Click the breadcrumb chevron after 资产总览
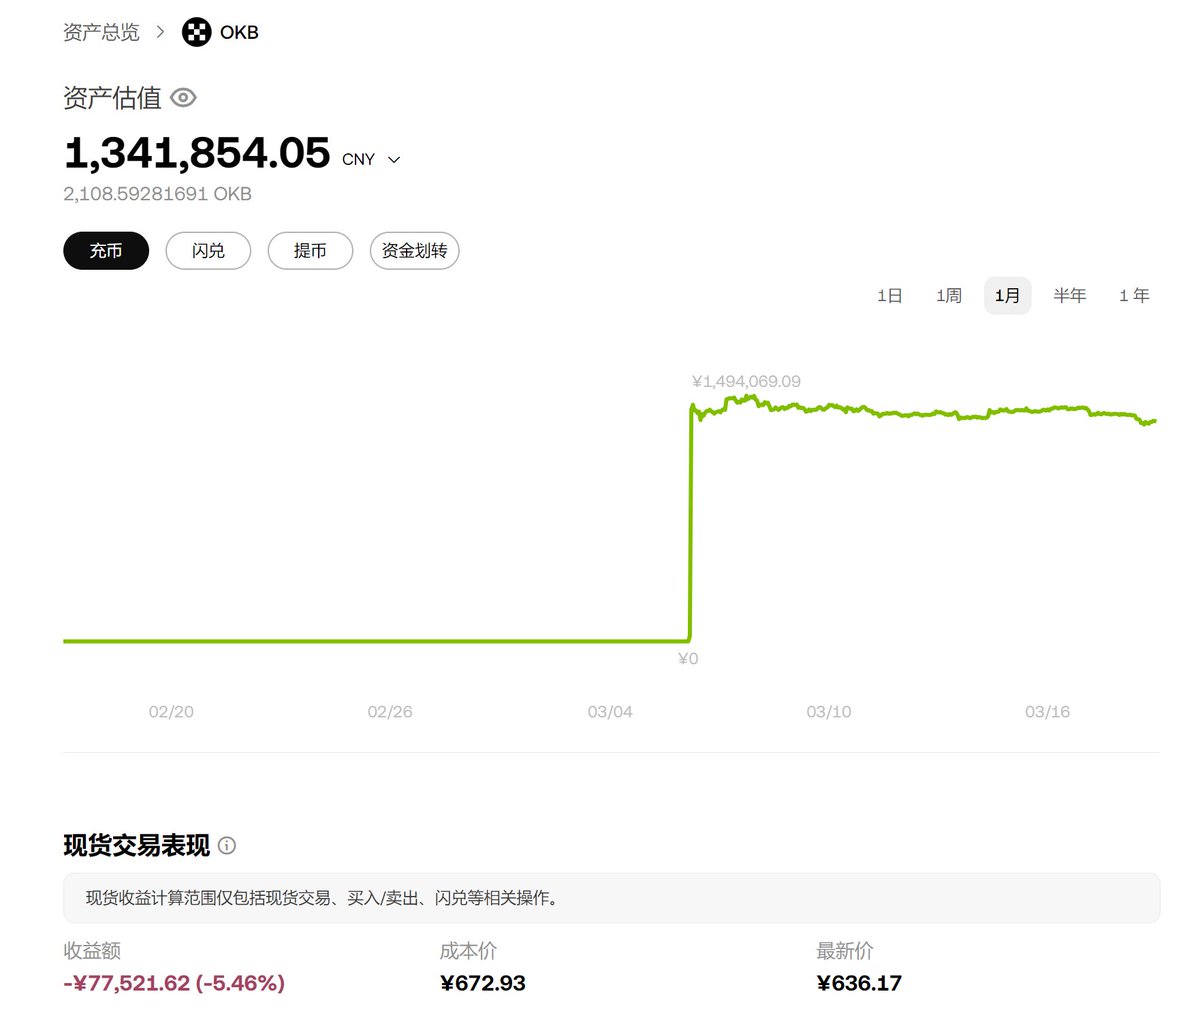 pos(159,32)
